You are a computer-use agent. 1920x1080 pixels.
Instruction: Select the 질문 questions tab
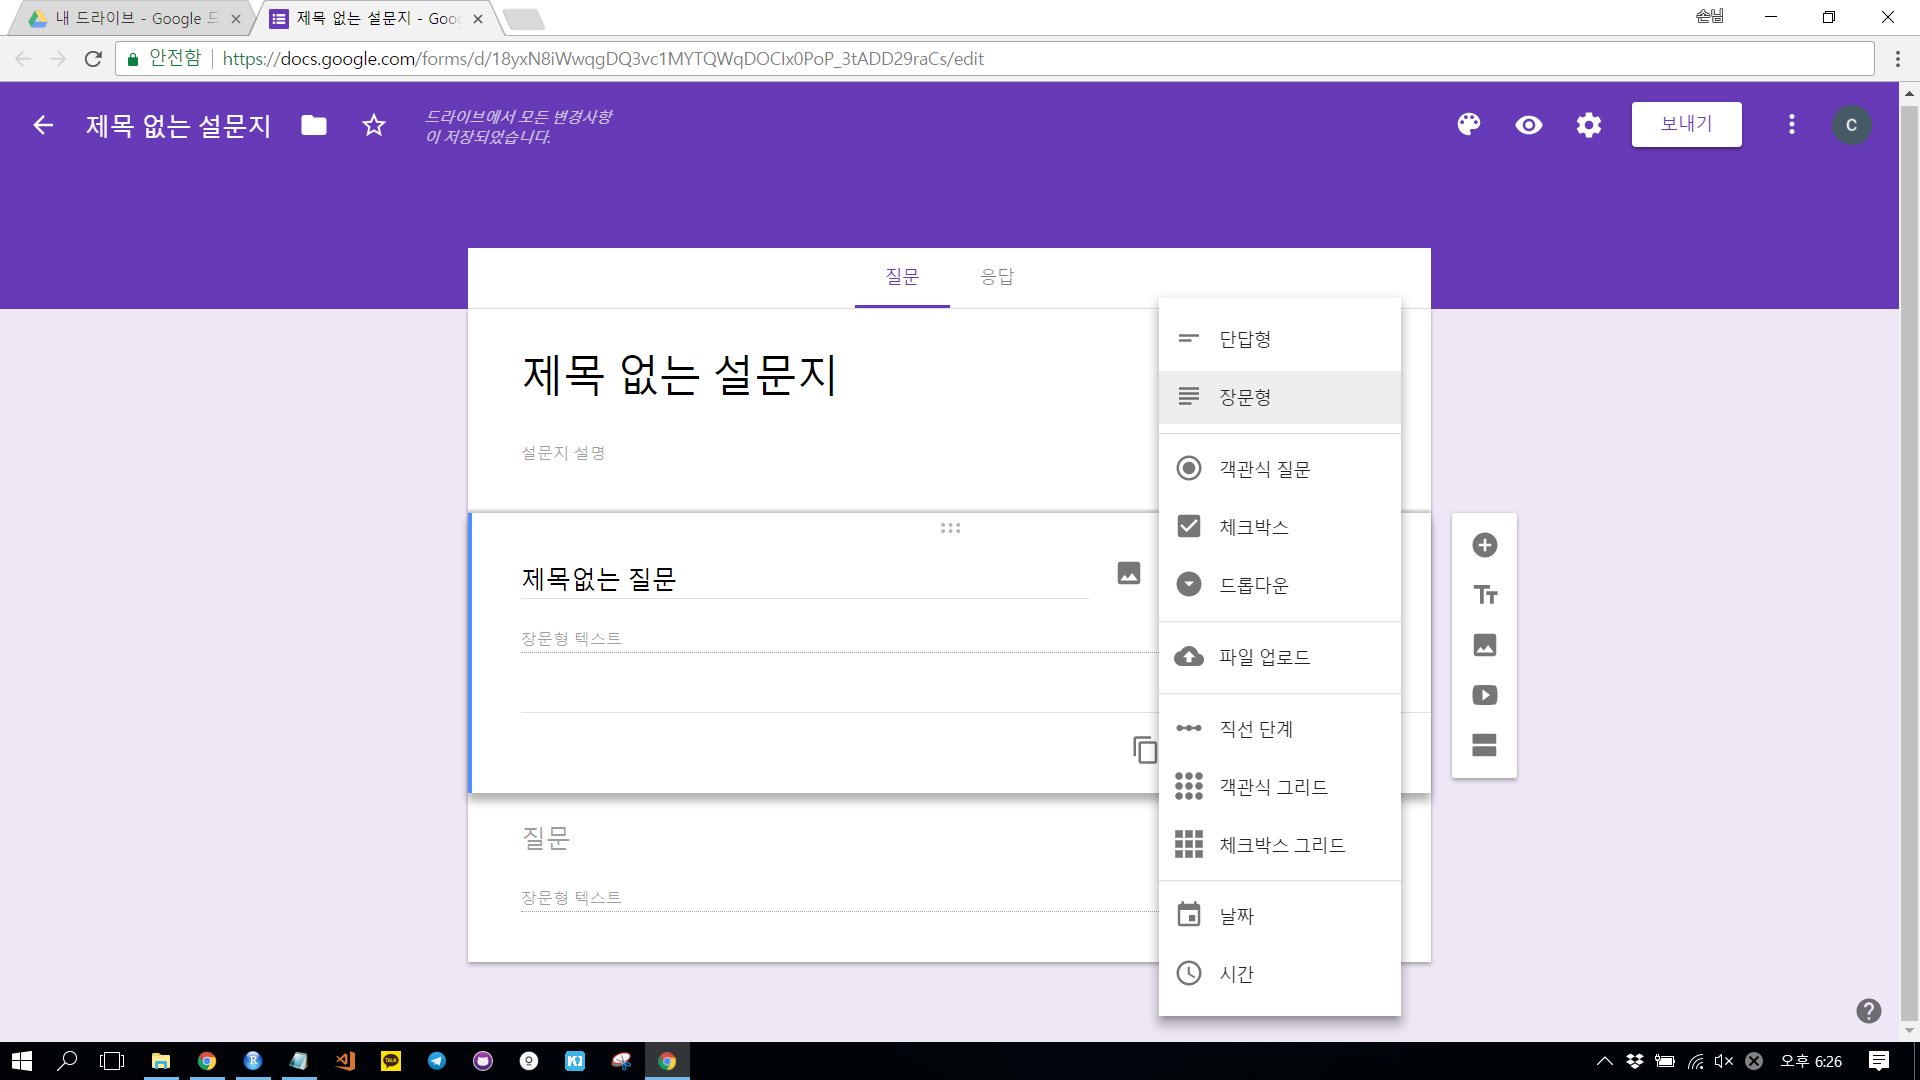(901, 277)
